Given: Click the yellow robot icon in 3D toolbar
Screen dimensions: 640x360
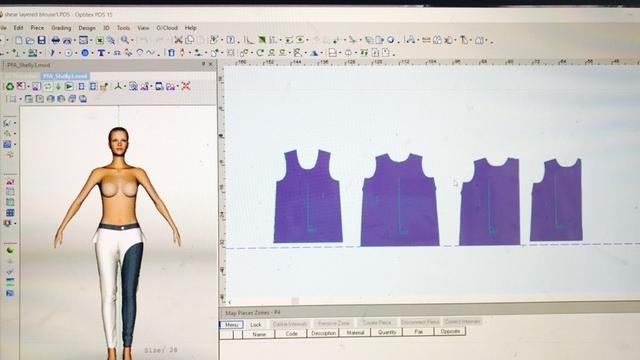Looking at the screenshot, I should 104,86.
